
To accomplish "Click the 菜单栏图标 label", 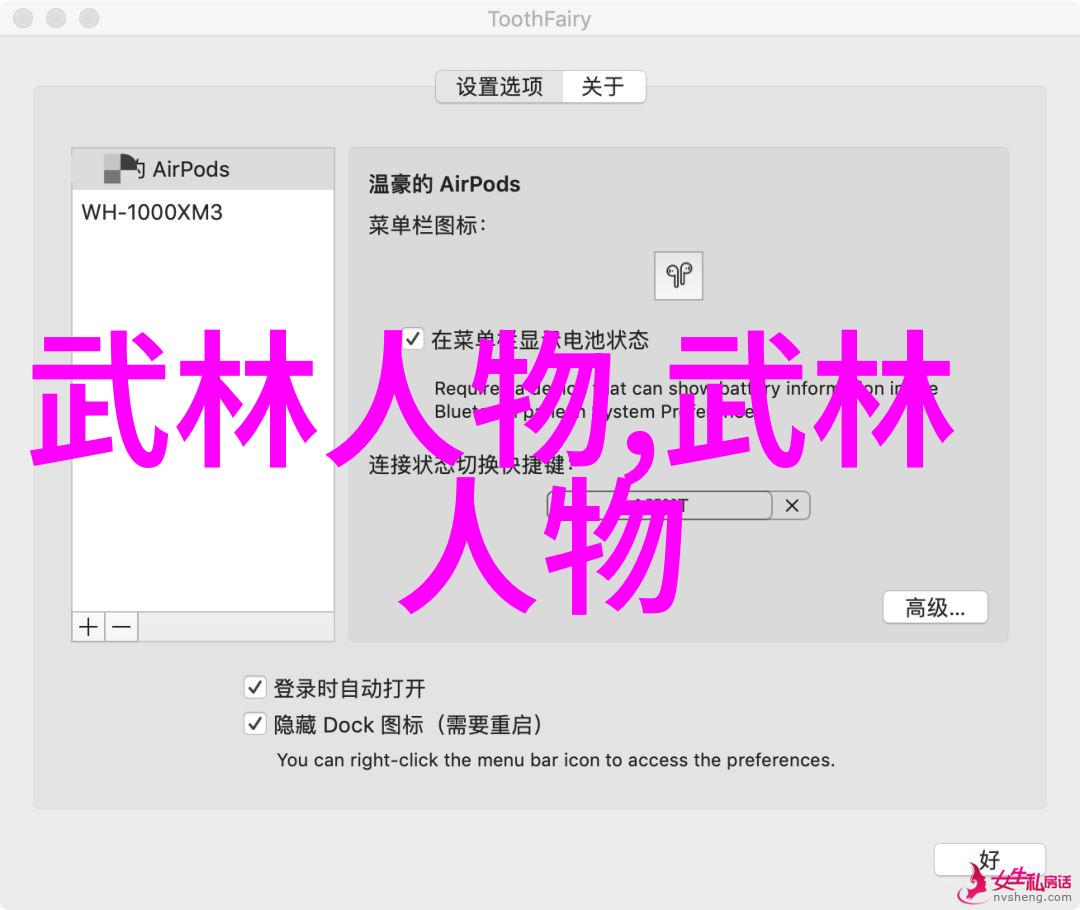I will (x=427, y=225).
